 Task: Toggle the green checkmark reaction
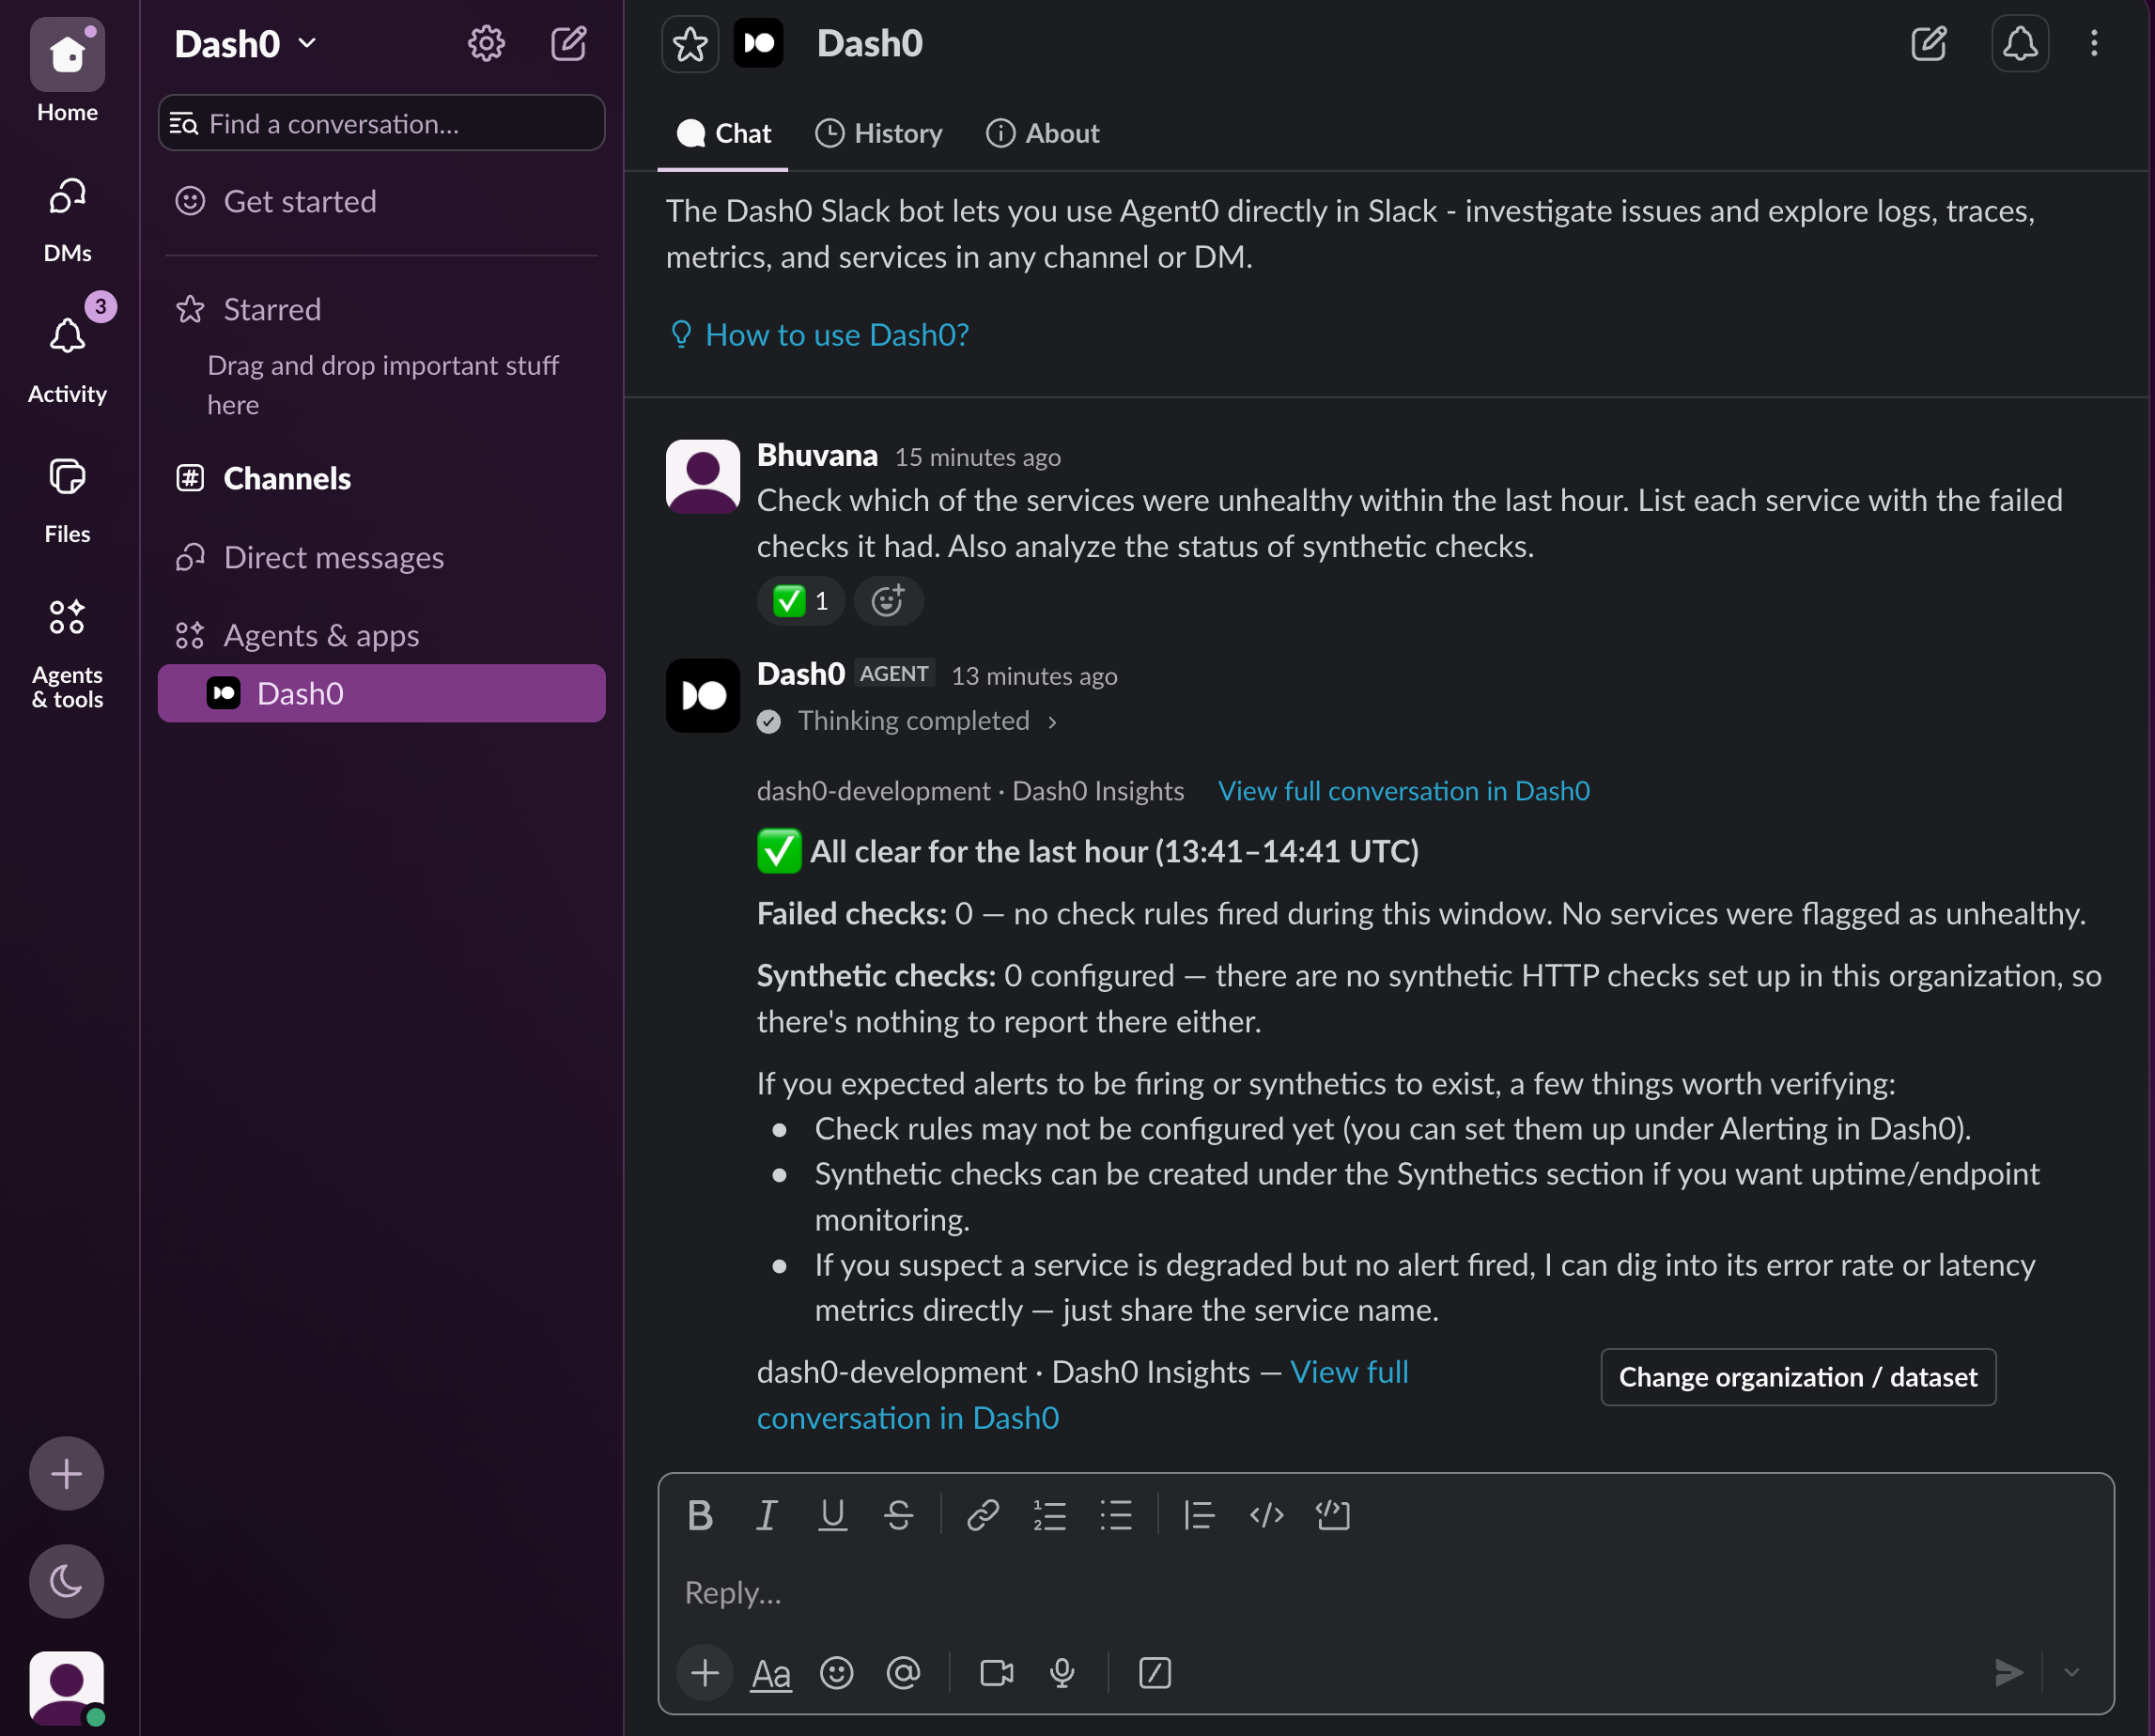click(801, 600)
